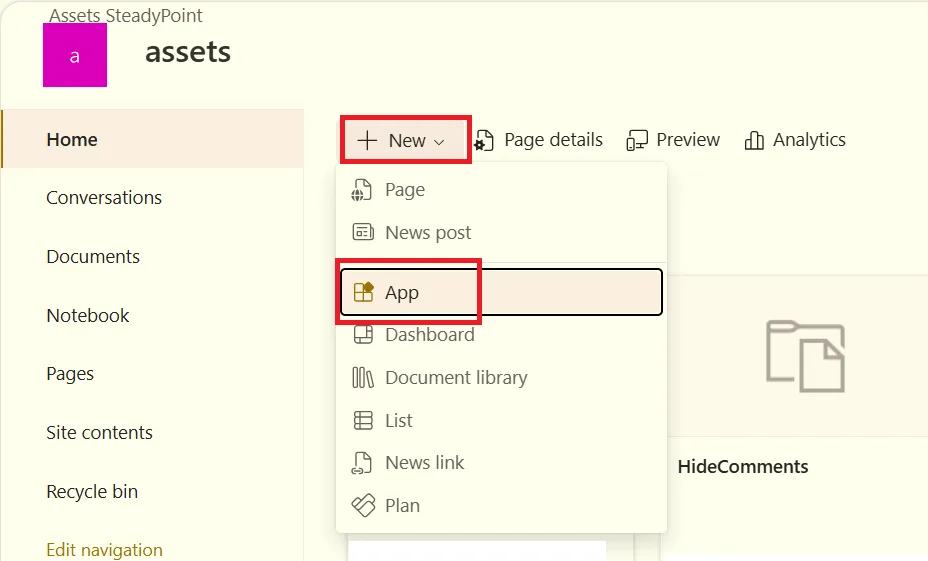Click the magenta assets site logo
Viewport: 928px width, 561px height.
75,55
